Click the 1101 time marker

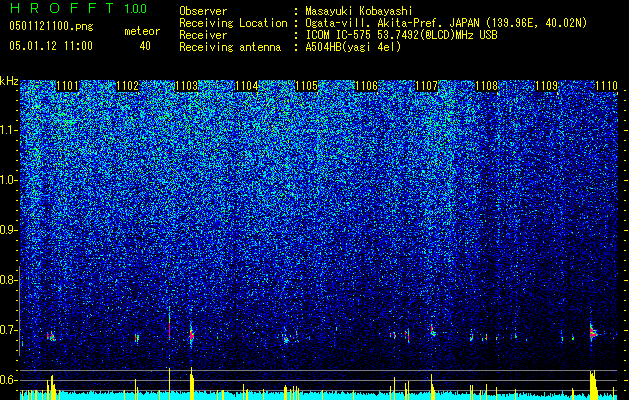[x=67, y=86]
